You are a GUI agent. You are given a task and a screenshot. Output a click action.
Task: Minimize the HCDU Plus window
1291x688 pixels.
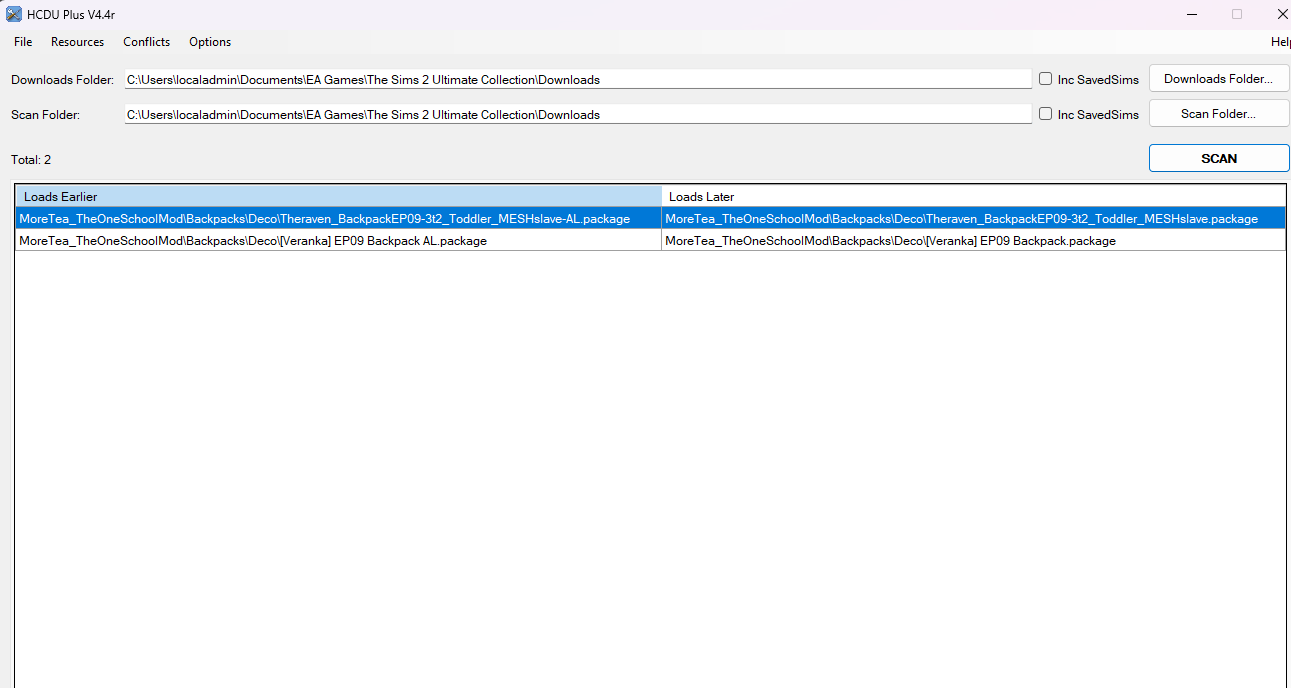(x=1191, y=14)
